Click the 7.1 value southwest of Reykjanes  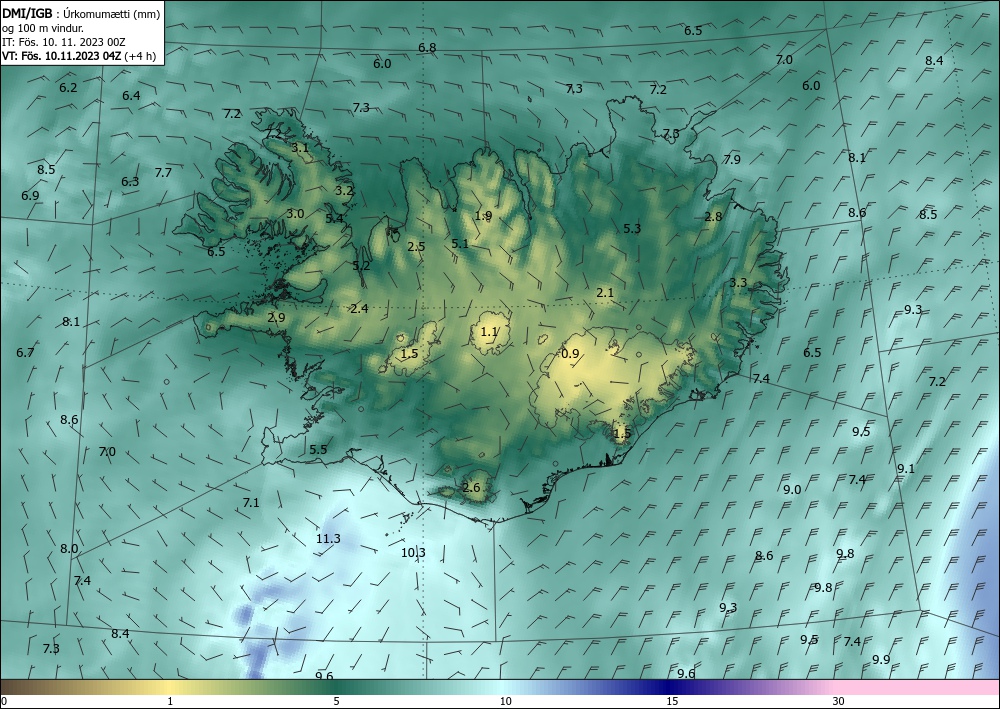pos(251,503)
